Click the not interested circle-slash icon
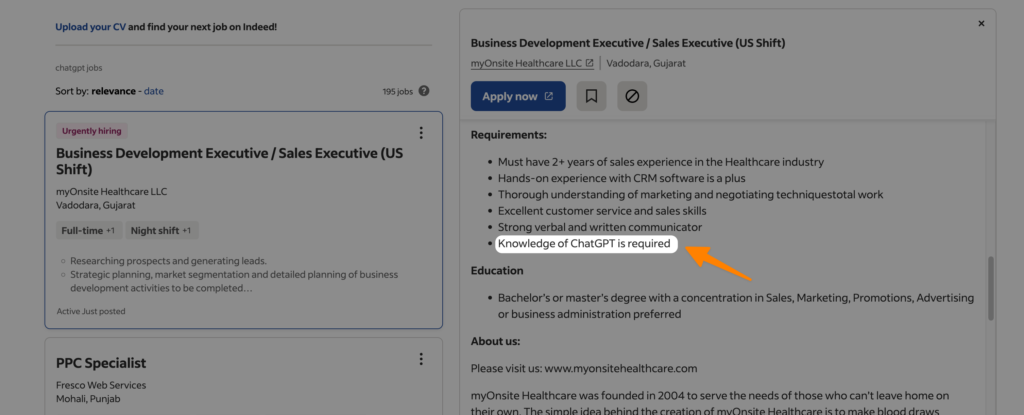Screen dimensions: 1024x415 (632, 97)
